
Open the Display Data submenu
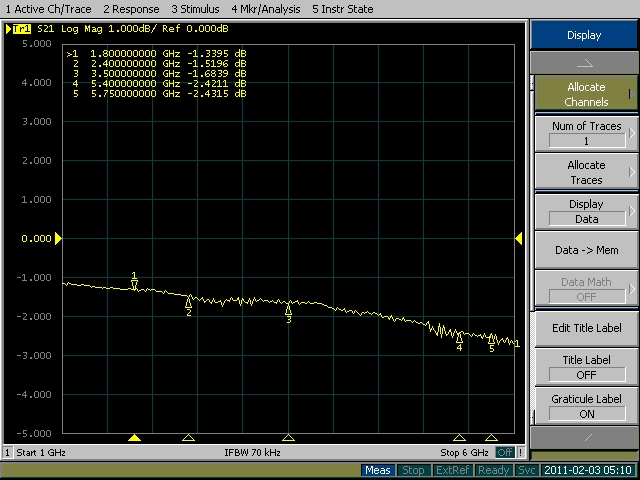tap(586, 211)
